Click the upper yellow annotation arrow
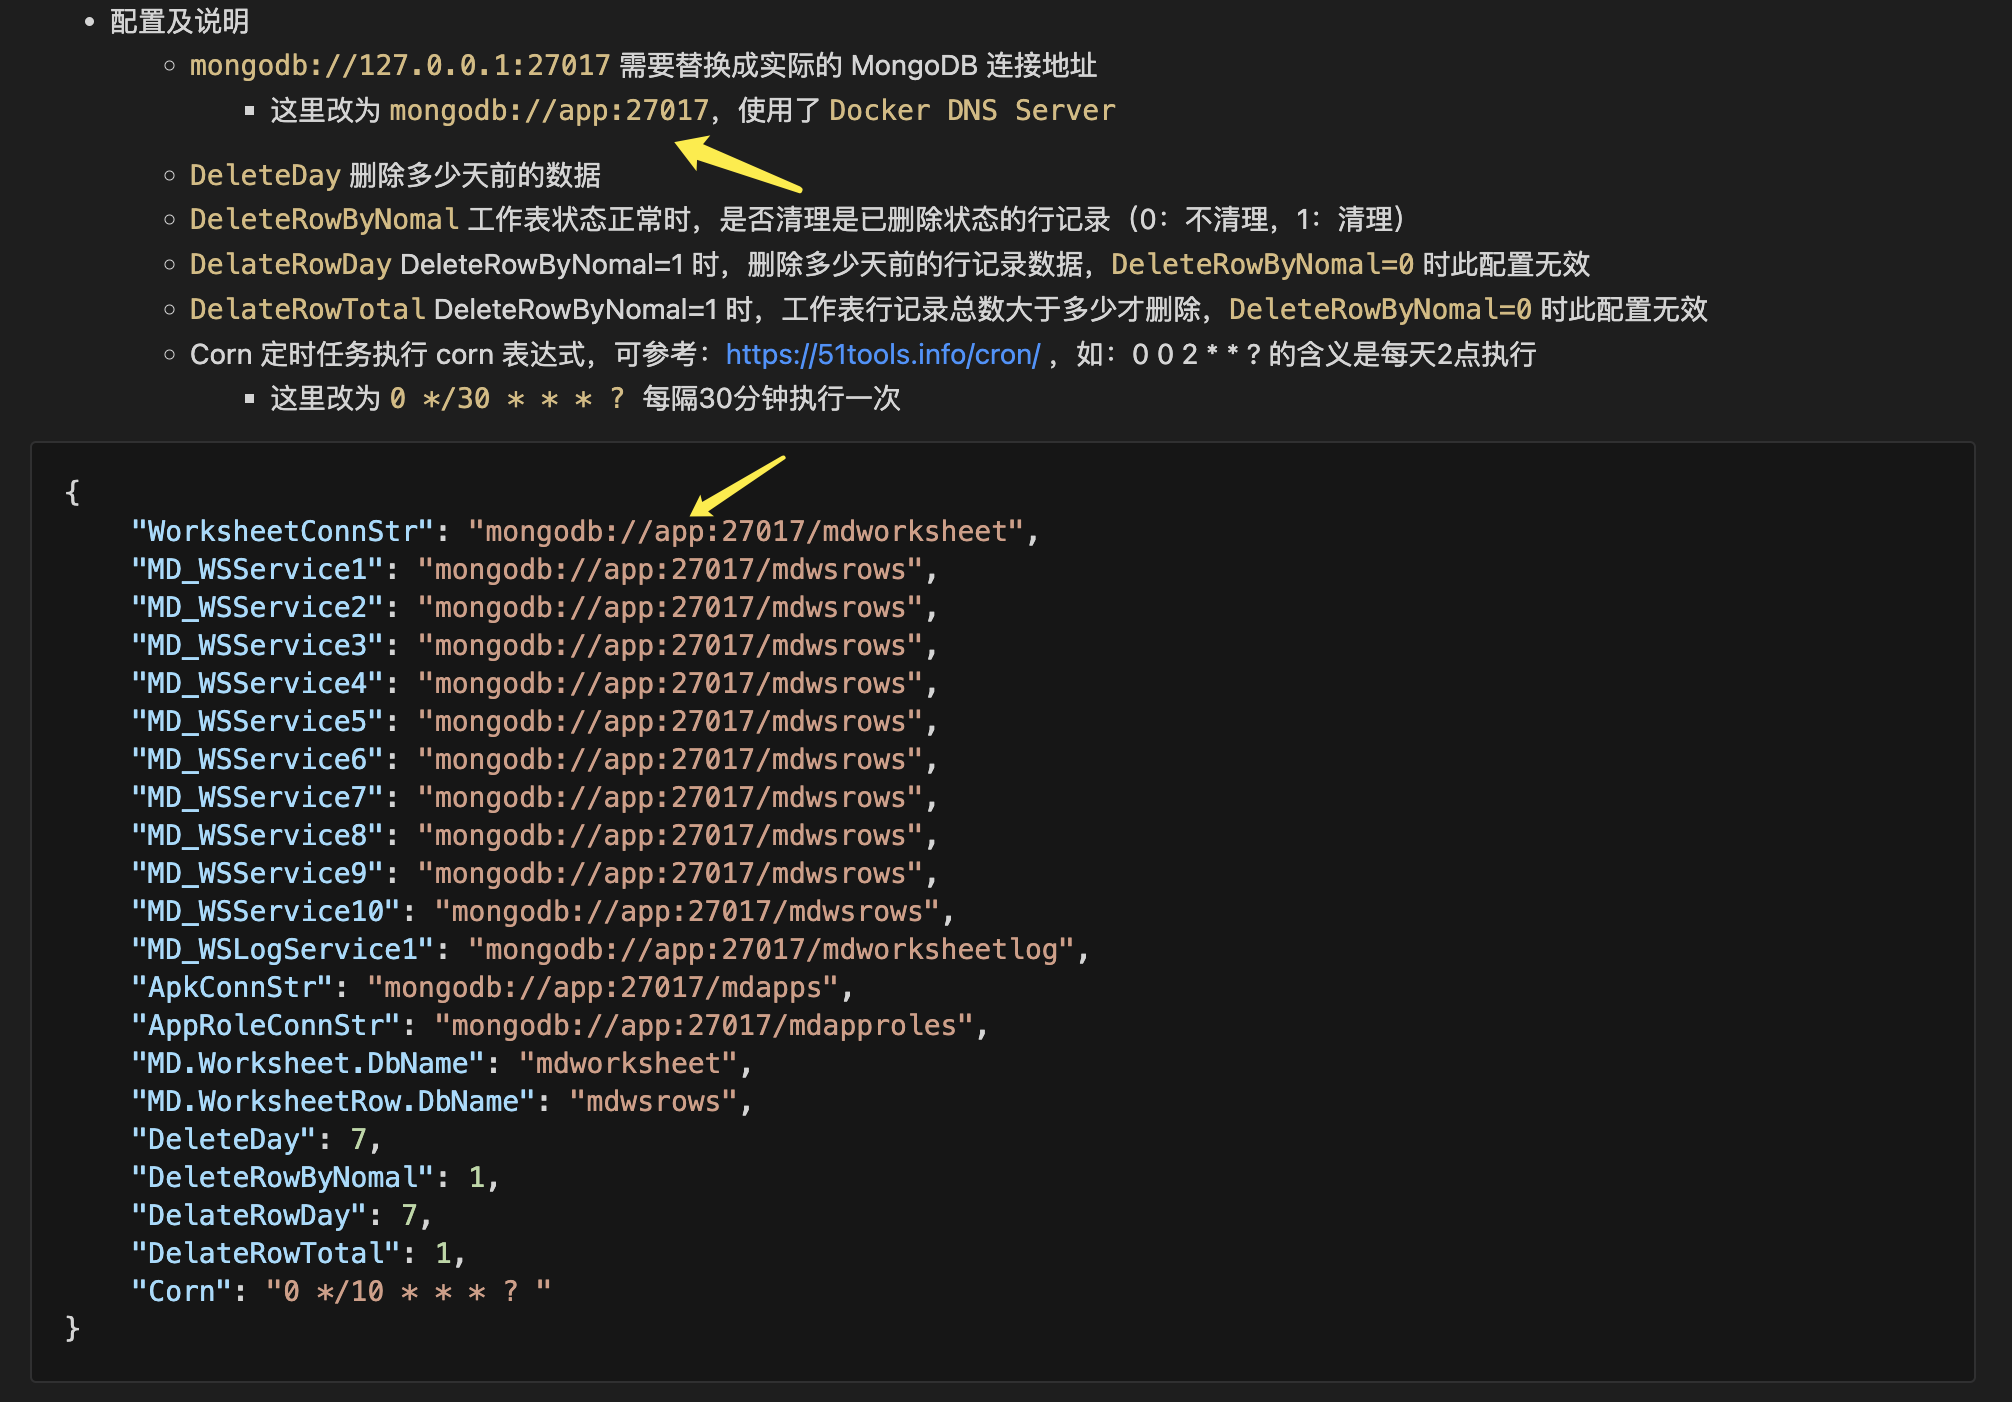The image size is (2012, 1402). click(x=736, y=163)
